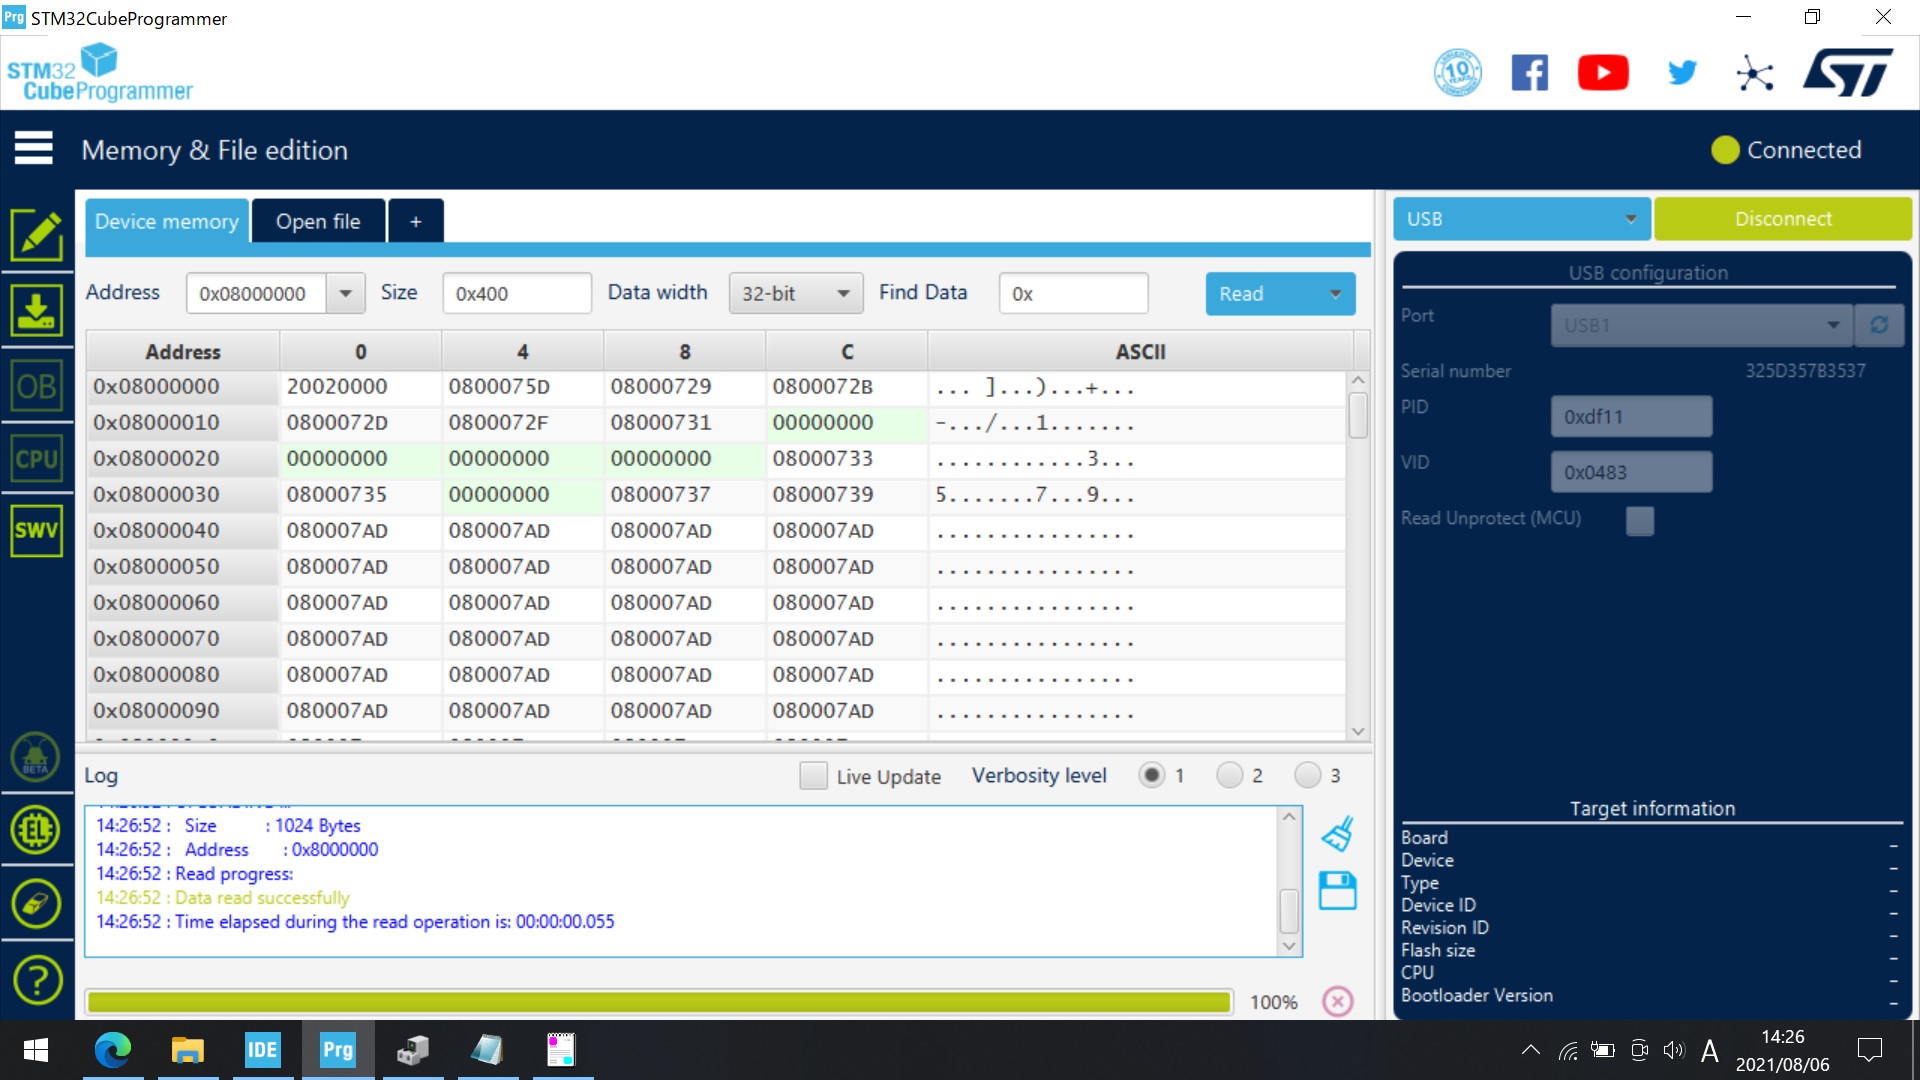This screenshot has width=1920, height=1080.
Task: Click the log scroll down arrow
Action: [x=1289, y=945]
